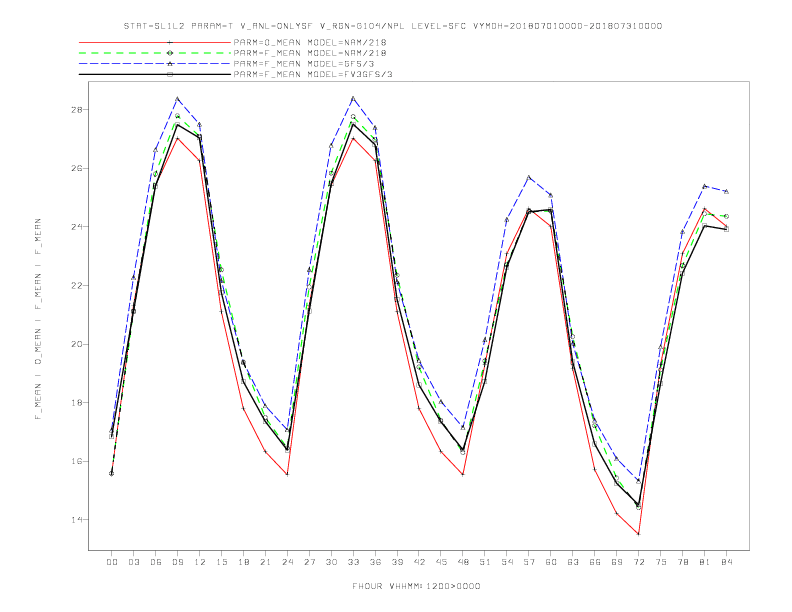Click x-axis forecast hour label 30

pos(331,562)
